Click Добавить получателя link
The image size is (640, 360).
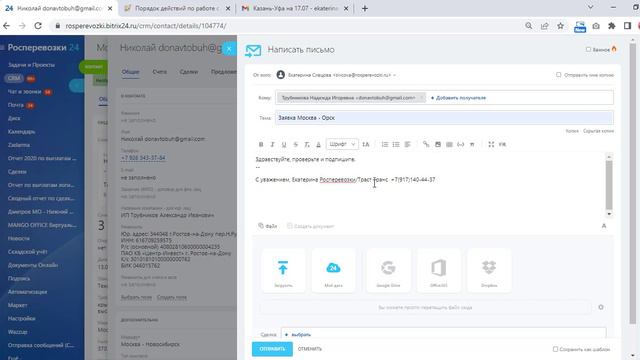coord(458,98)
